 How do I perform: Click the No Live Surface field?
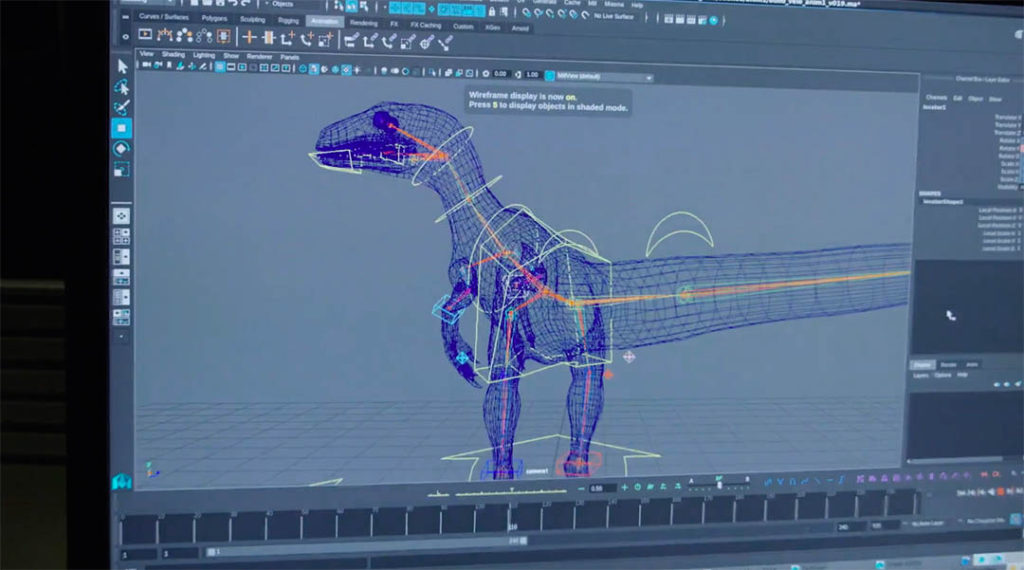614,16
